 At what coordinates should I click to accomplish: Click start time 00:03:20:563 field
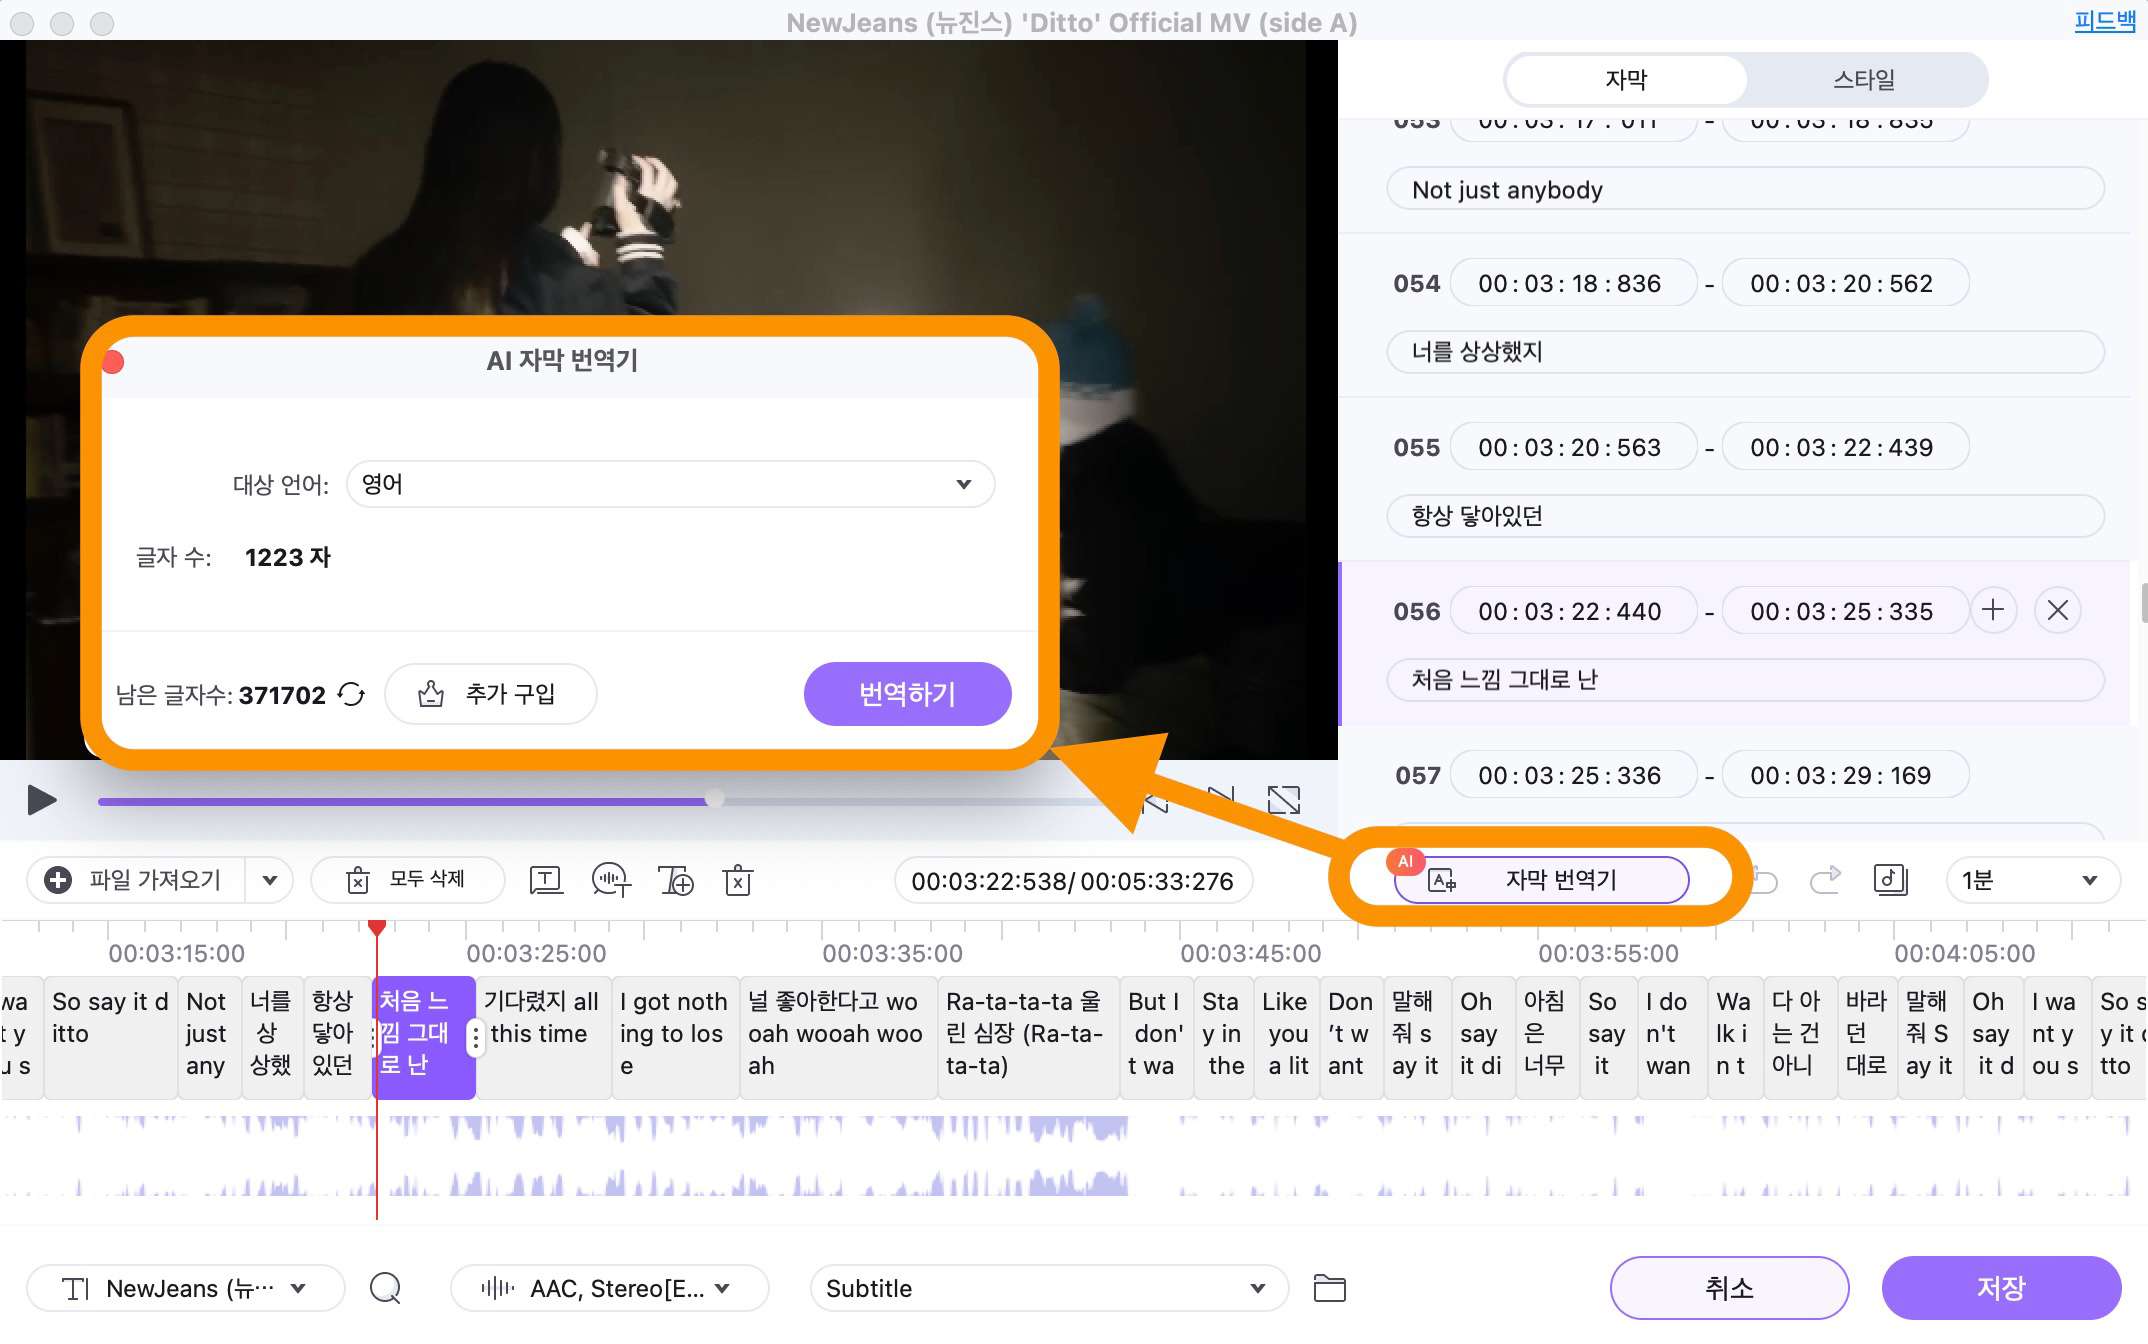[1574, 448]
